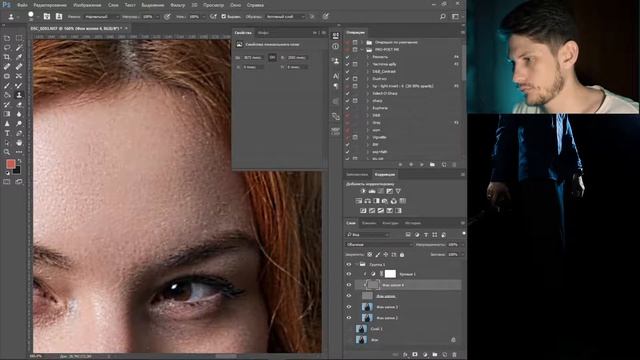Add an Invert adjustment
Viewport: 640px width, 360px height.
click(363, 211)
